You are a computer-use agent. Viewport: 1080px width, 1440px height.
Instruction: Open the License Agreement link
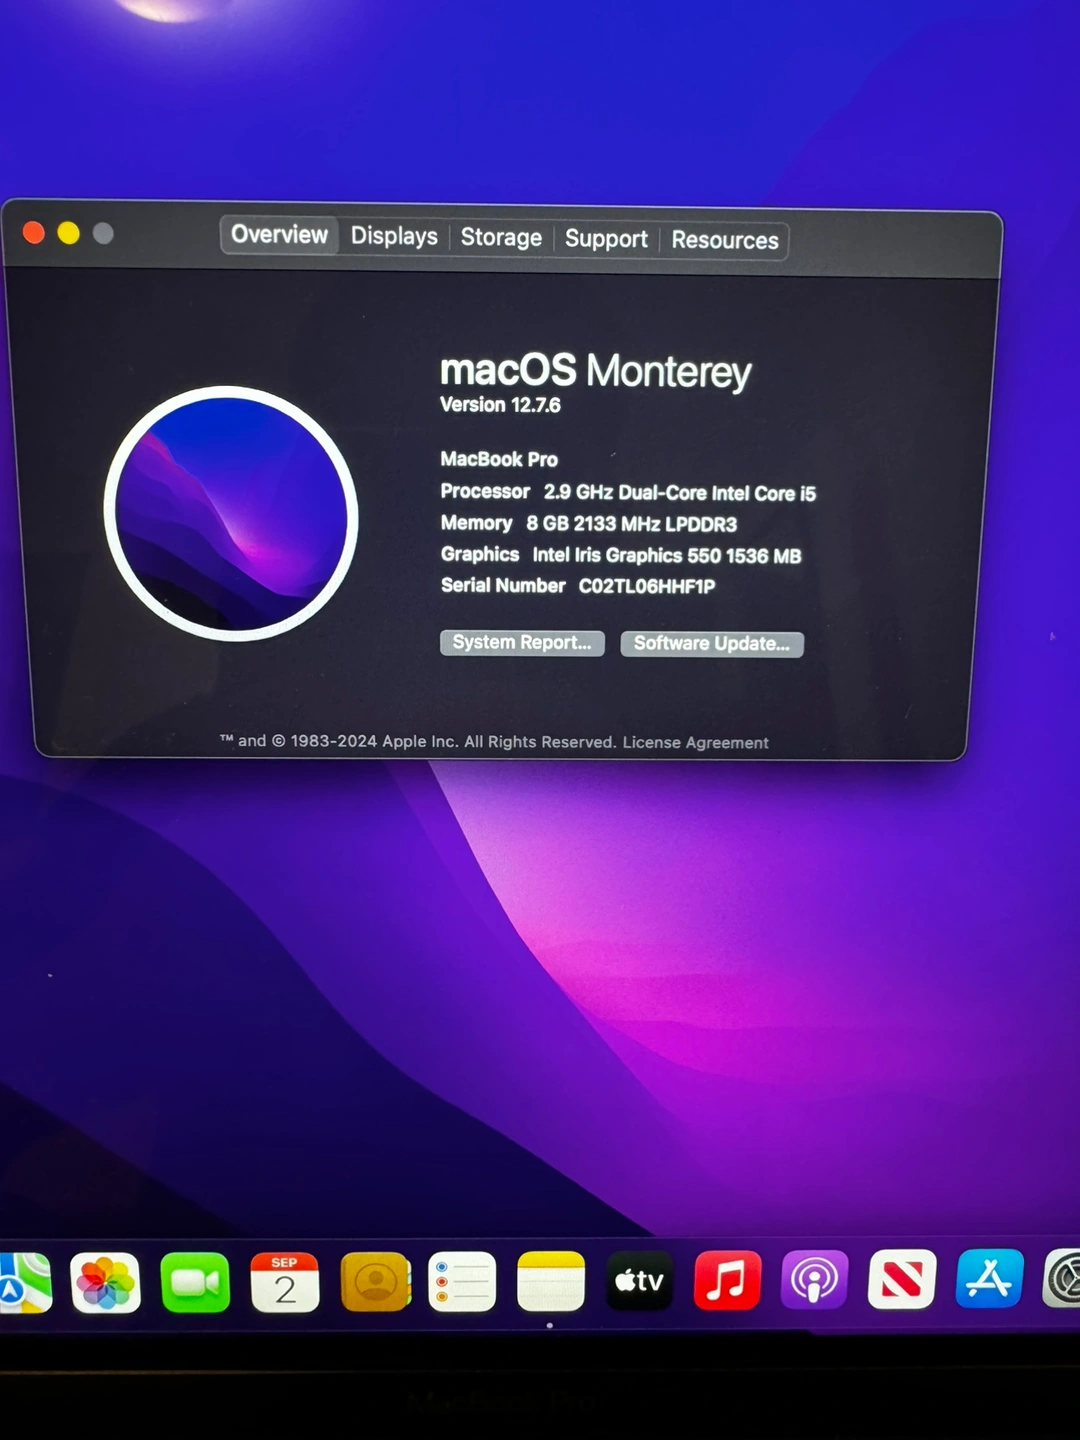695,742
